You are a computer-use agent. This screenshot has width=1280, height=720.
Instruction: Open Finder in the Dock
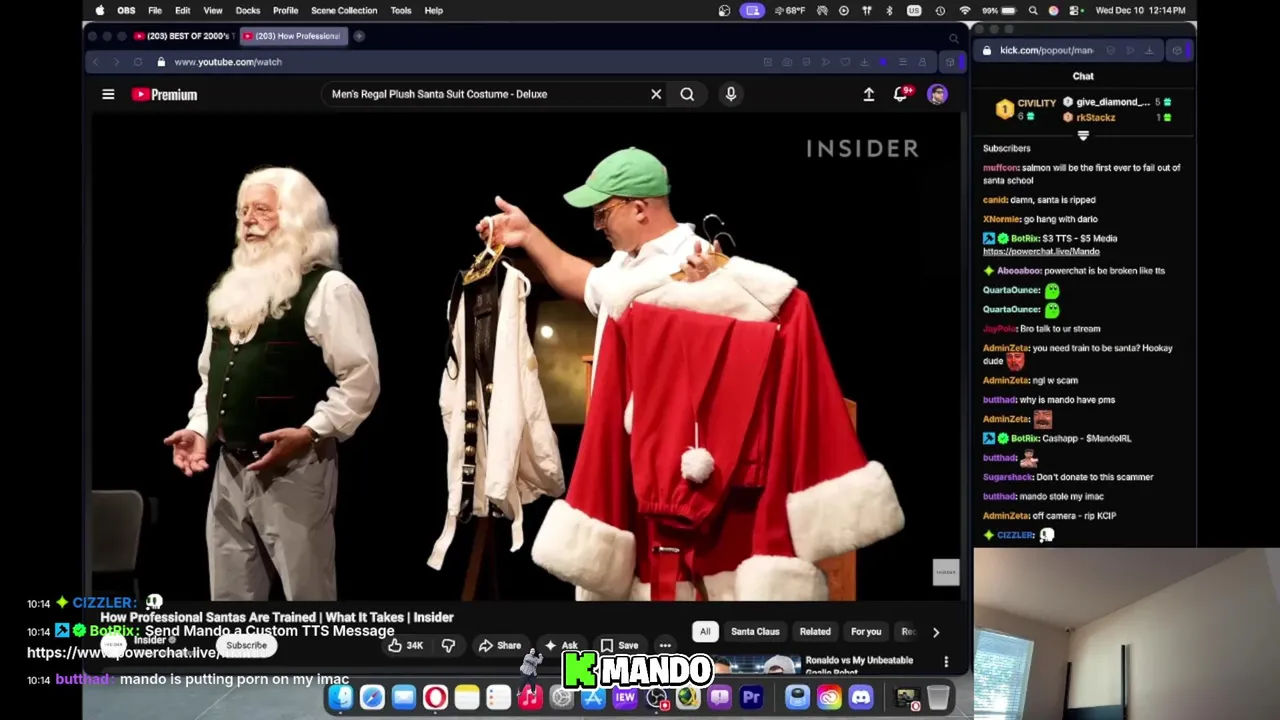point(341,697)
